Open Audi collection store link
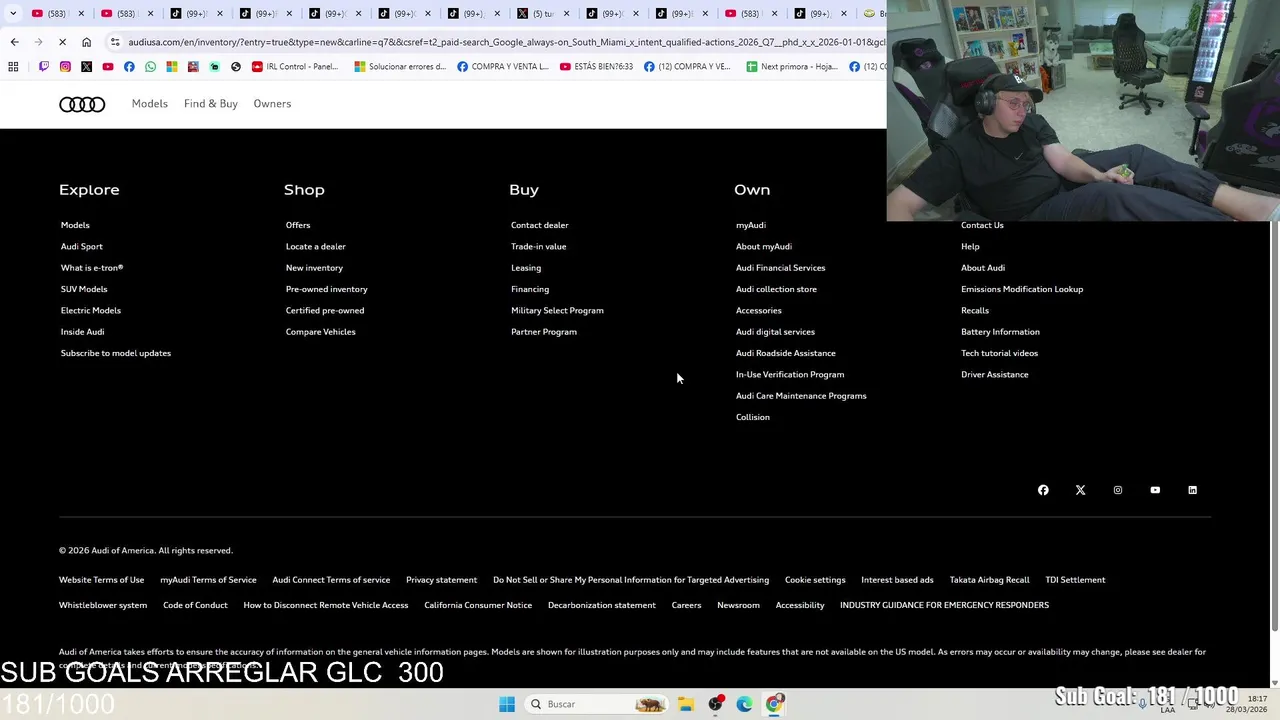Image resolution: width=1280 pixels, height=720 pixels. 777,289
